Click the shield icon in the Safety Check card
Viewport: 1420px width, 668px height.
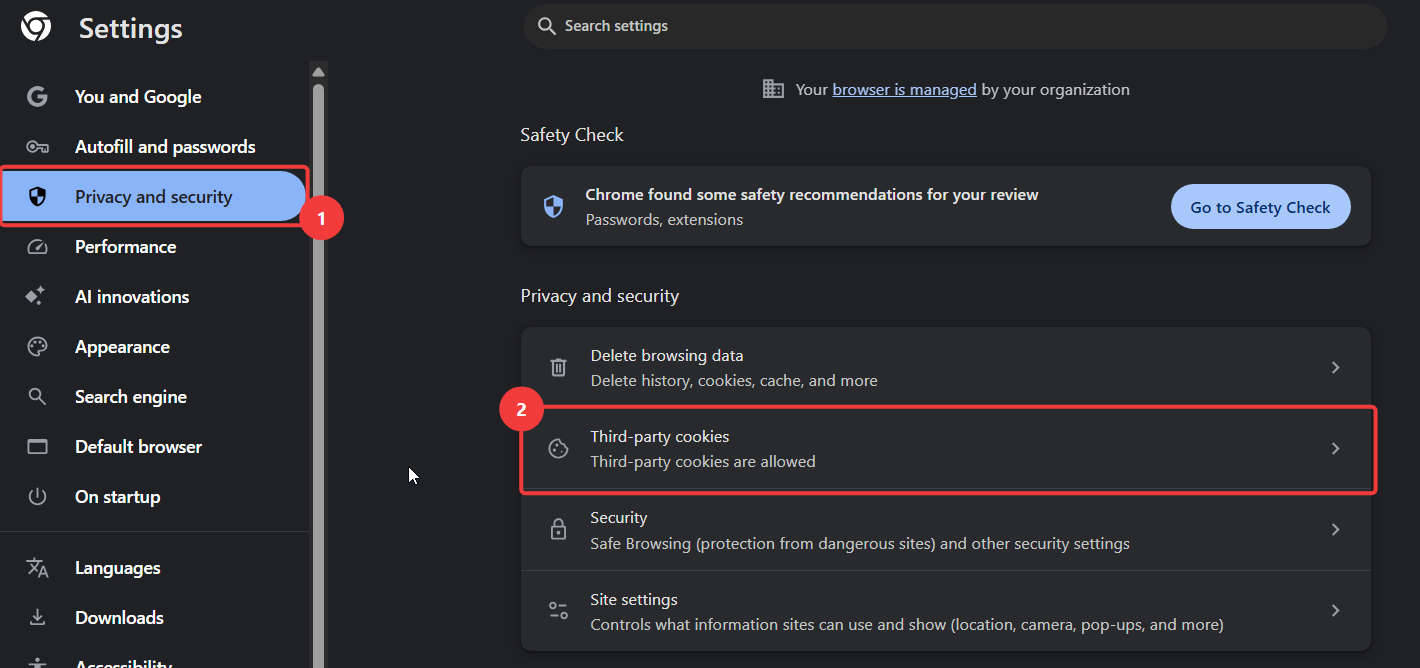(553, 207)
